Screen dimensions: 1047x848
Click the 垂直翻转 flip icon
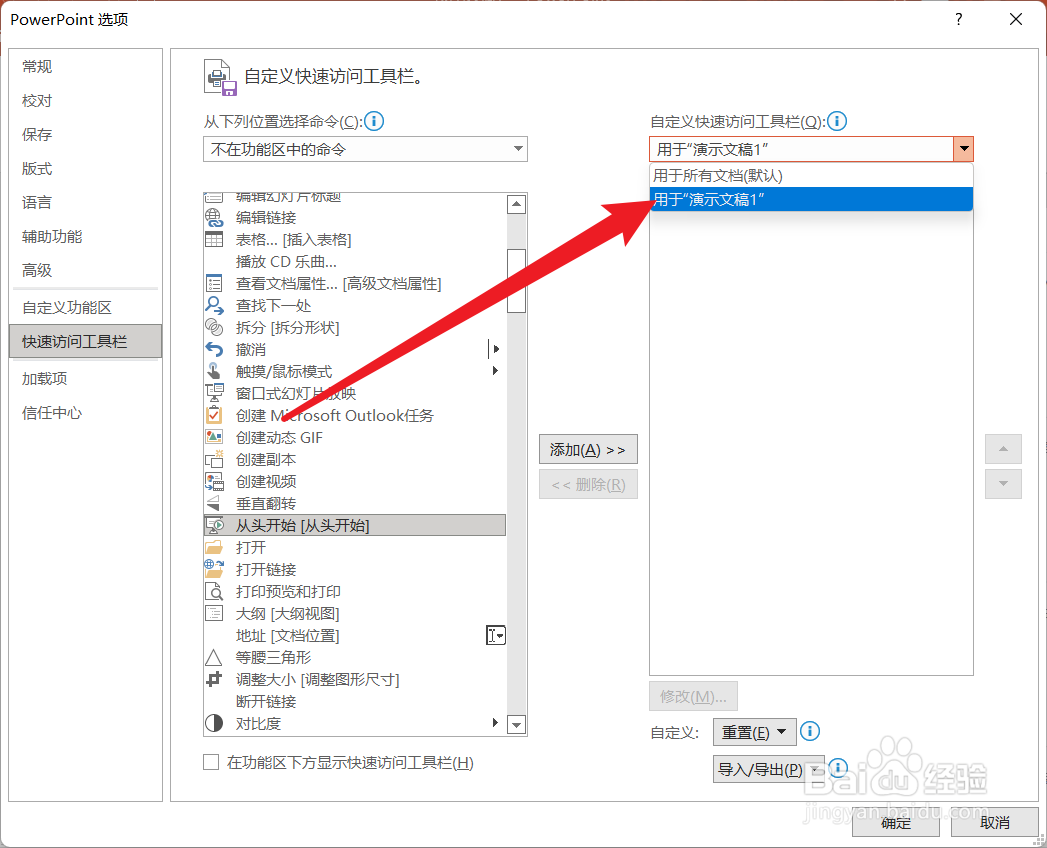coord(215,503)
